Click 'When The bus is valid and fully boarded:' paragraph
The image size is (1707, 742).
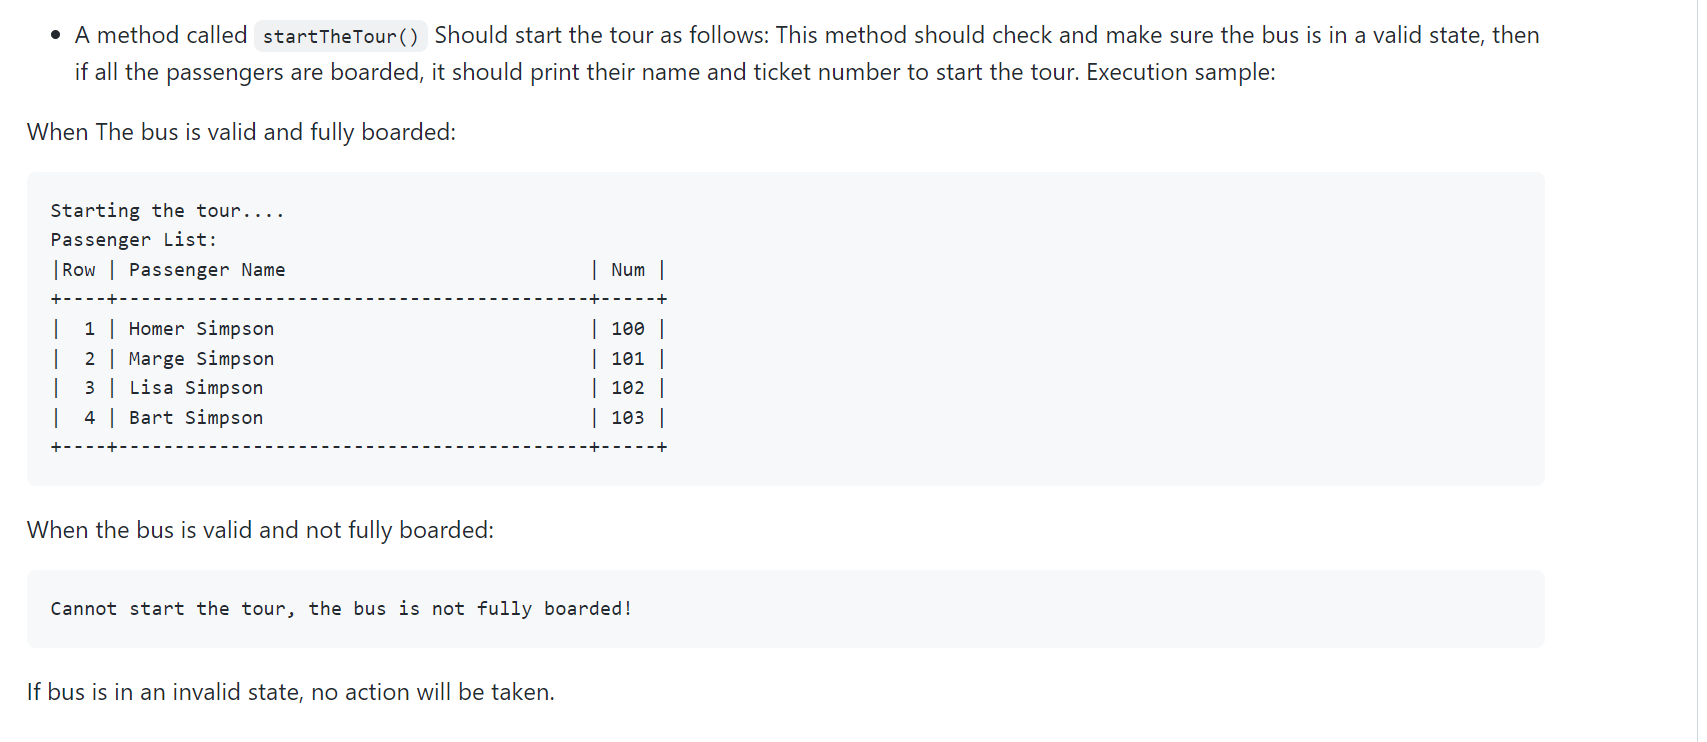(x=241, y=132)
